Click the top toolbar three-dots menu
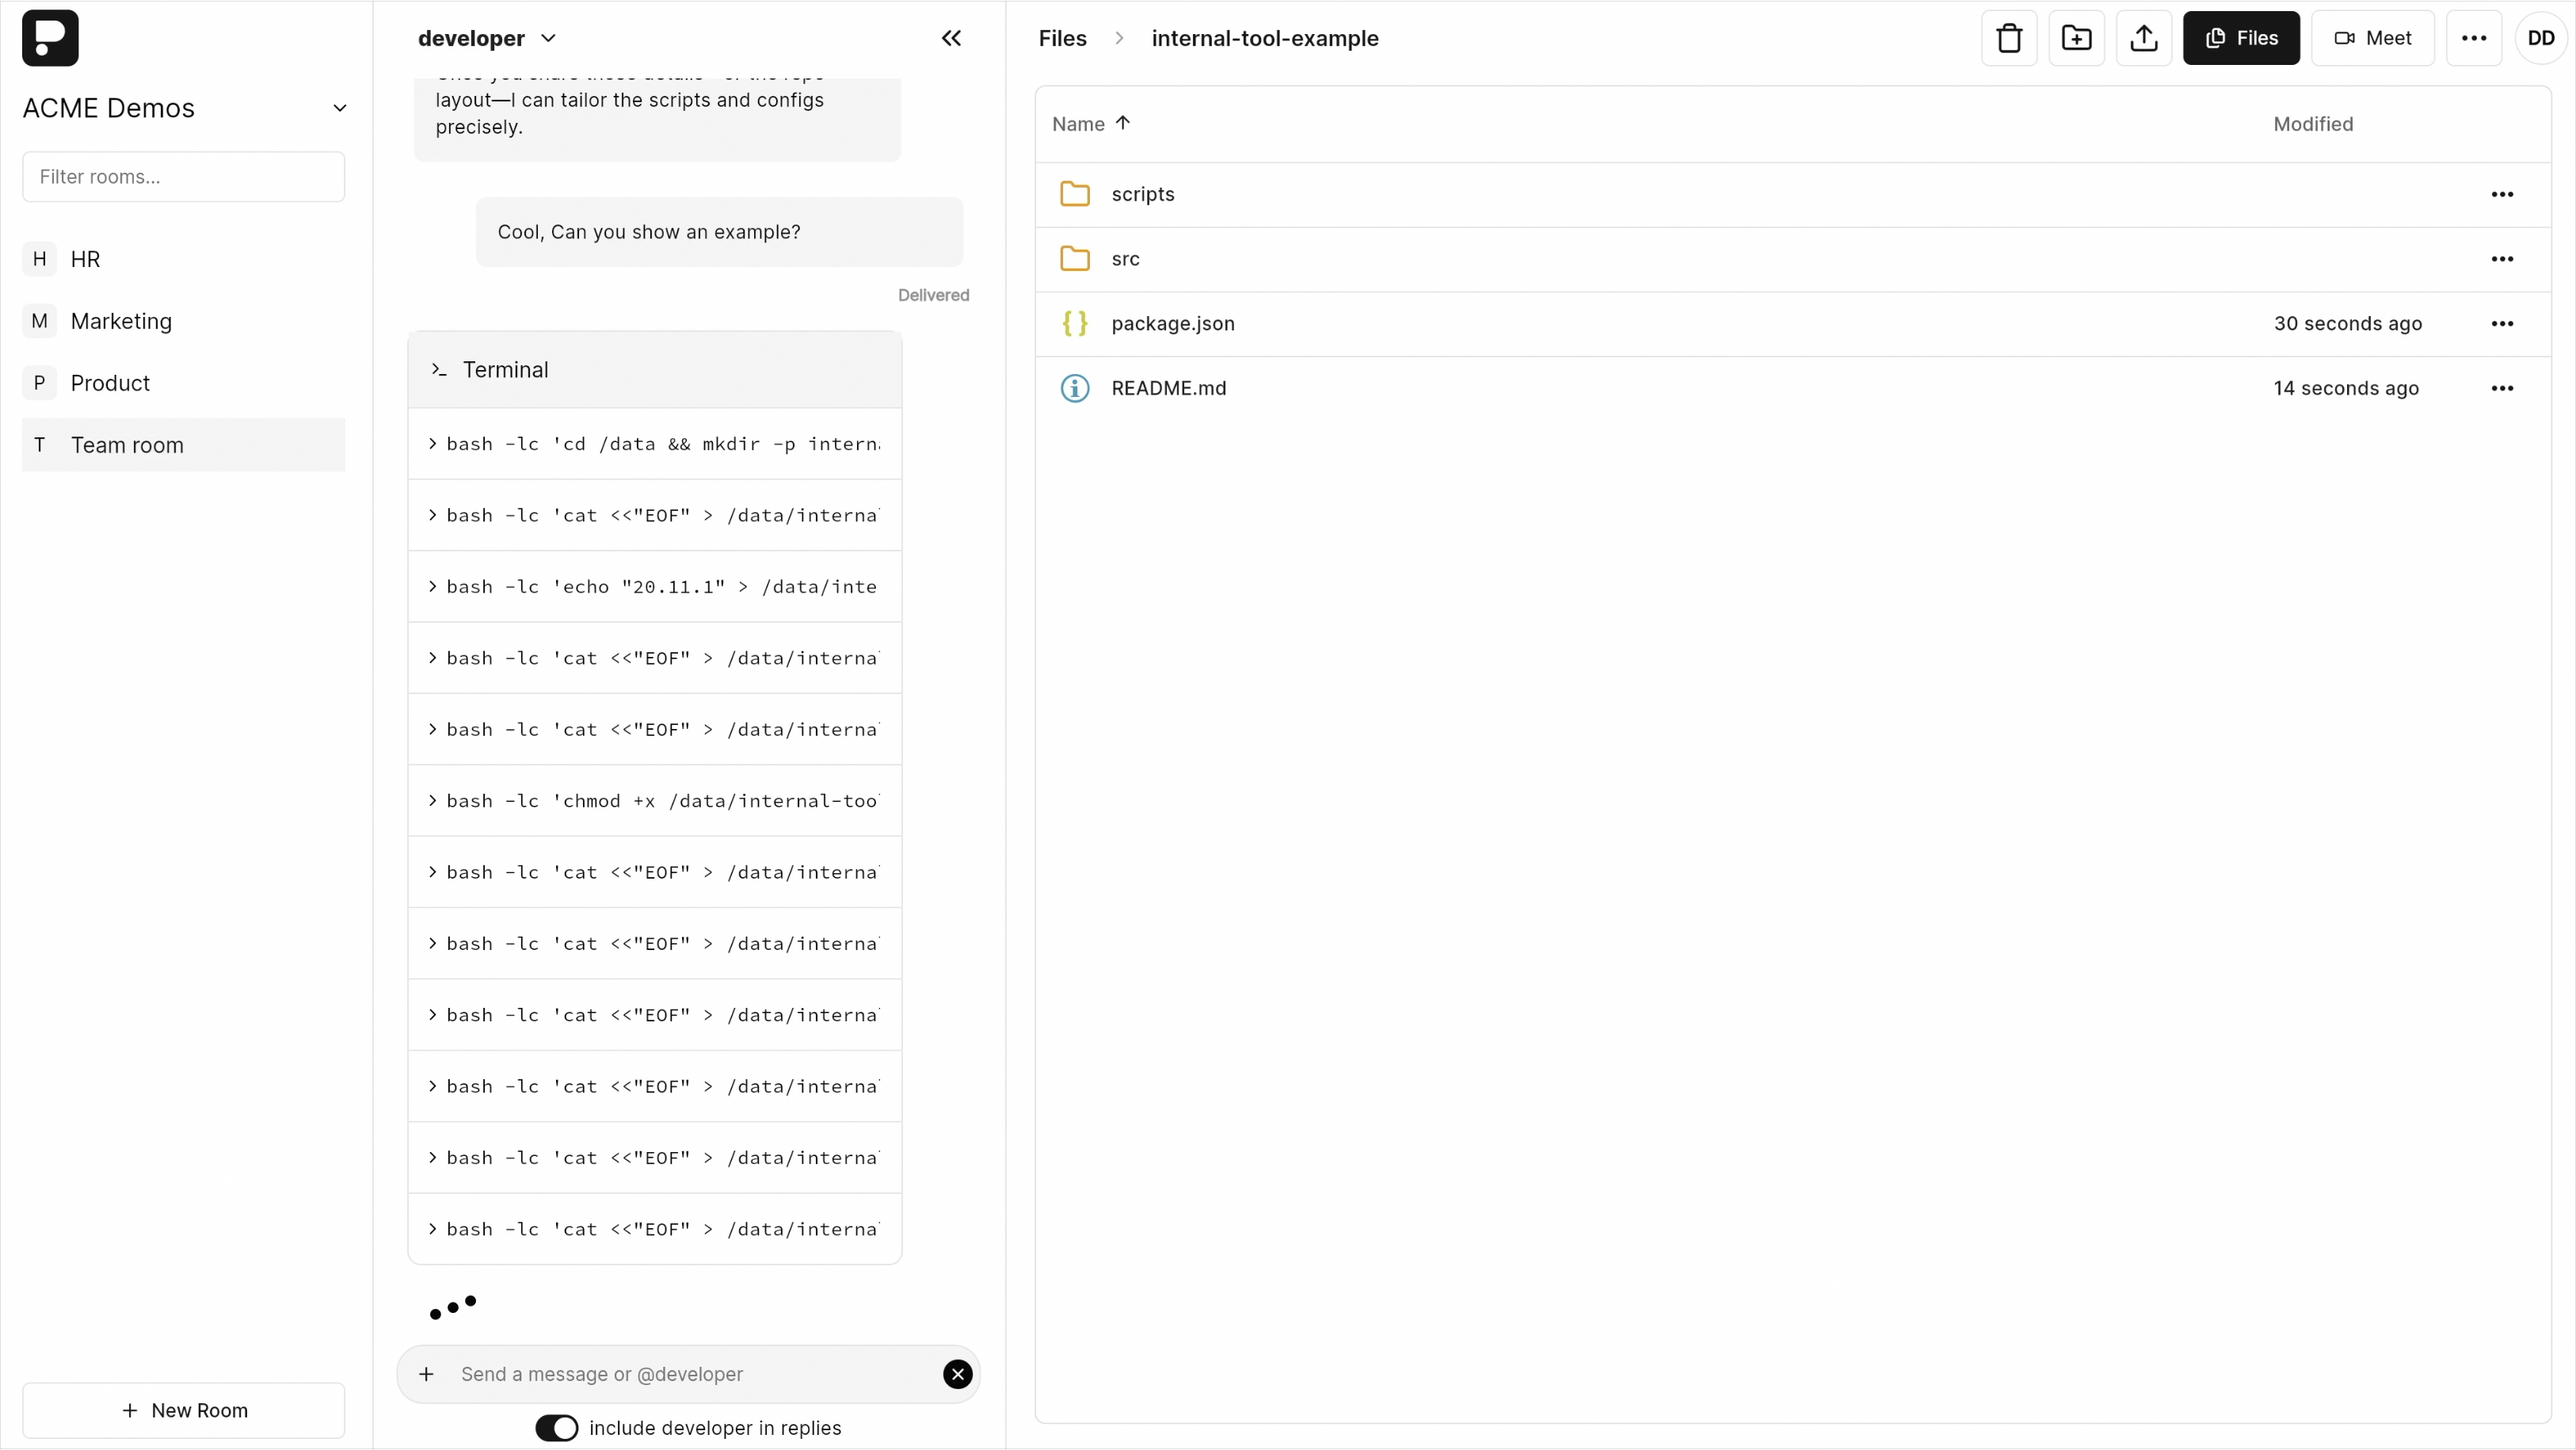This screenshot has height=1450, width=2576. tap(2473, 38)
